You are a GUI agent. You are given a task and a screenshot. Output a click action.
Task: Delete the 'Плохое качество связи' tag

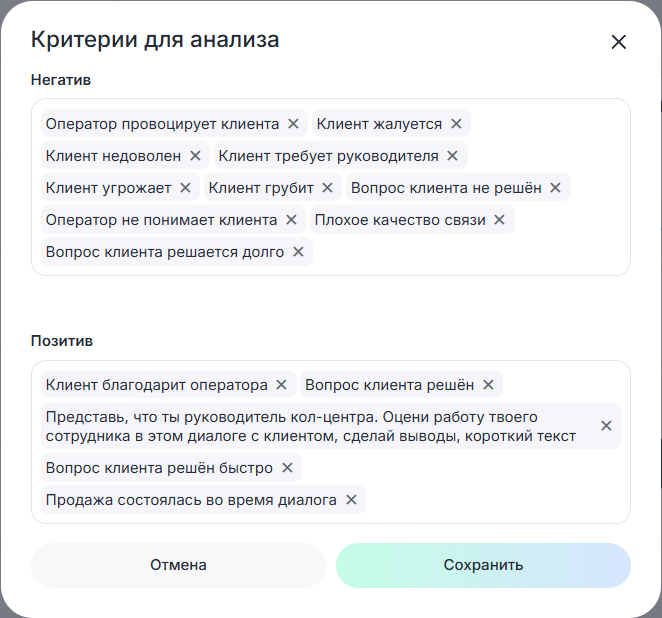click(499, 220)
